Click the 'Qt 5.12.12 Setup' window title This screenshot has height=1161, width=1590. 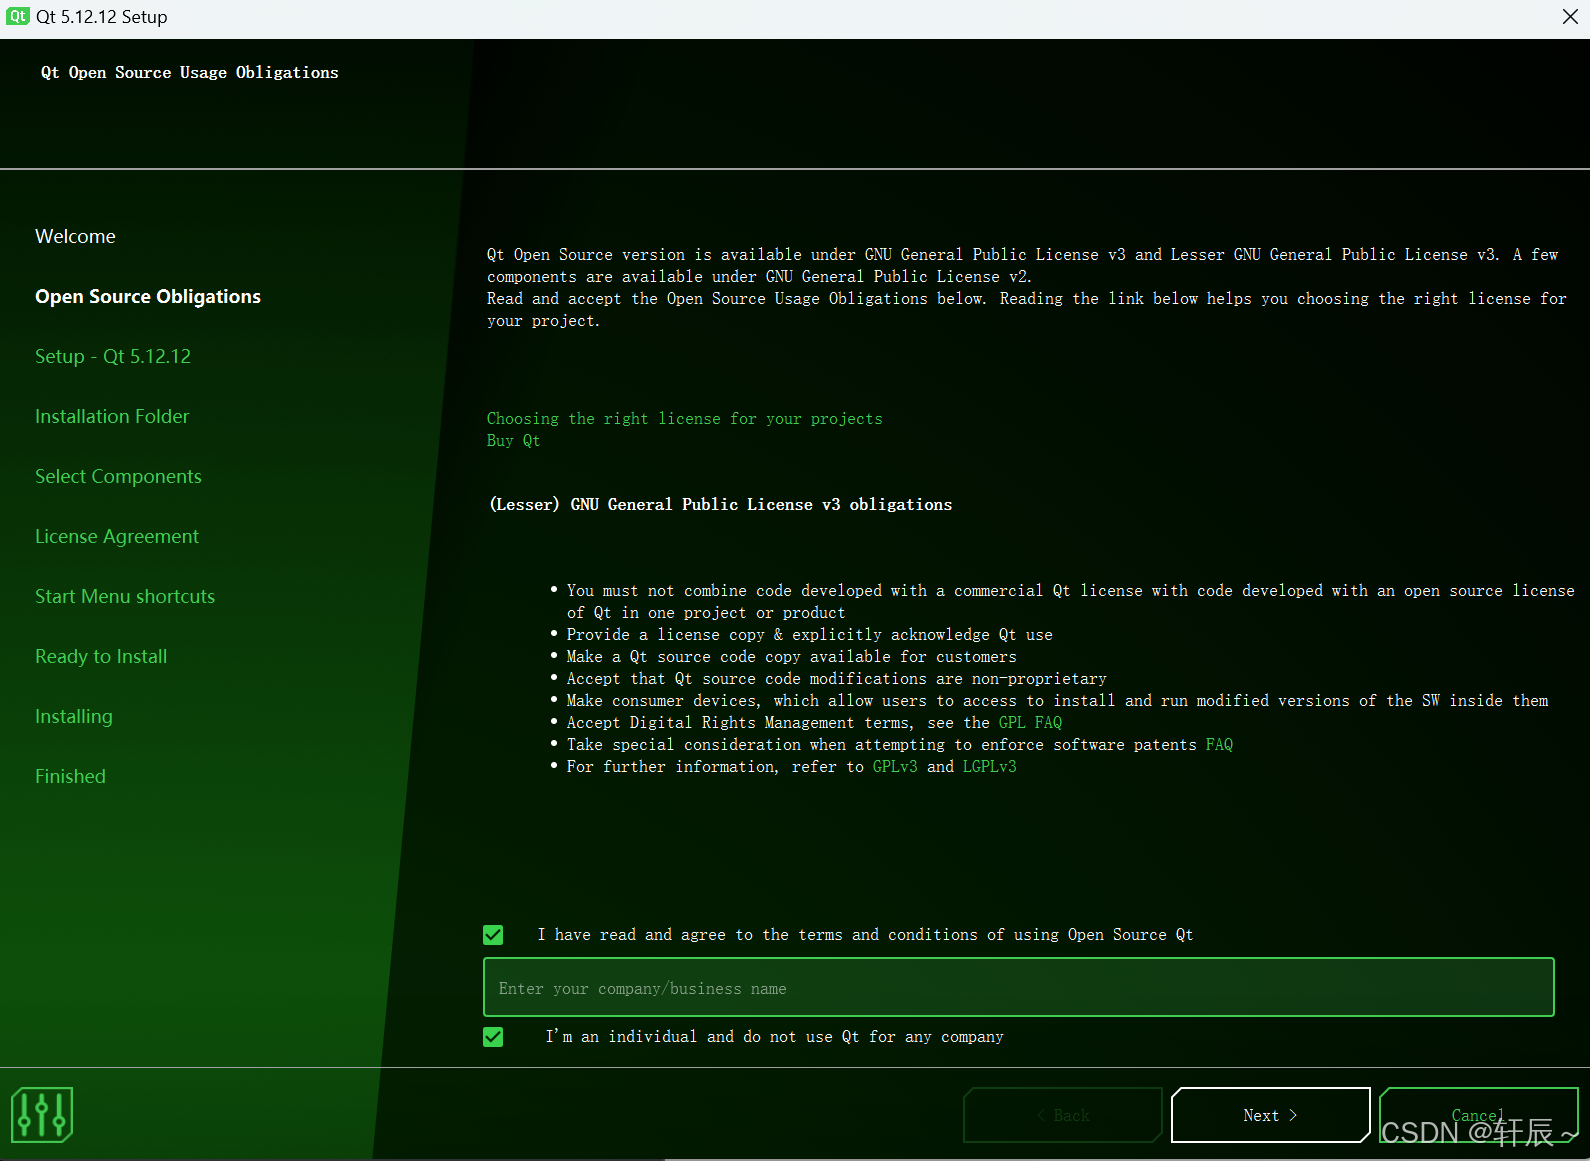[102, 17]
